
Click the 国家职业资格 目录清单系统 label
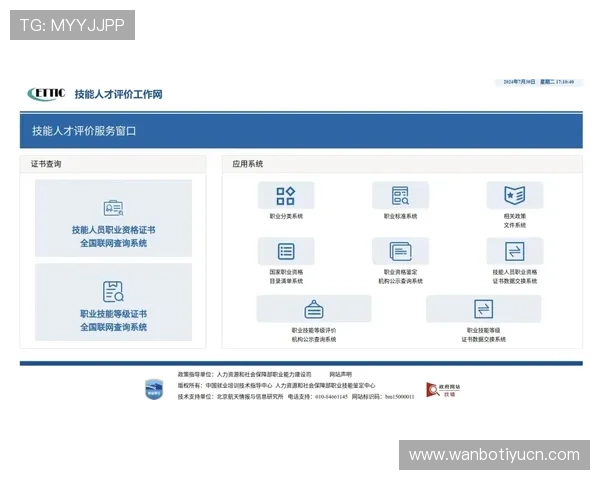point(286,276)
